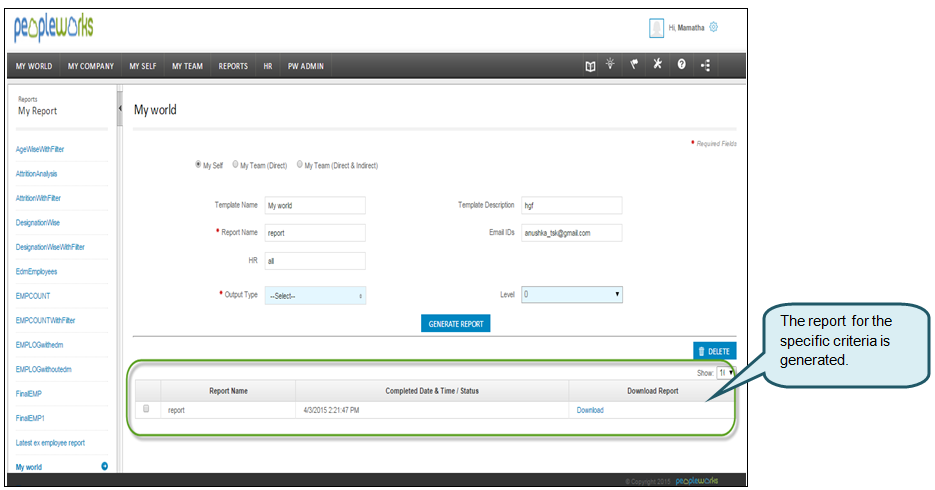This screenshot has width=935, height=490.
Task: Click the user profile avatar picture
Action: click(x=656, y=28)
